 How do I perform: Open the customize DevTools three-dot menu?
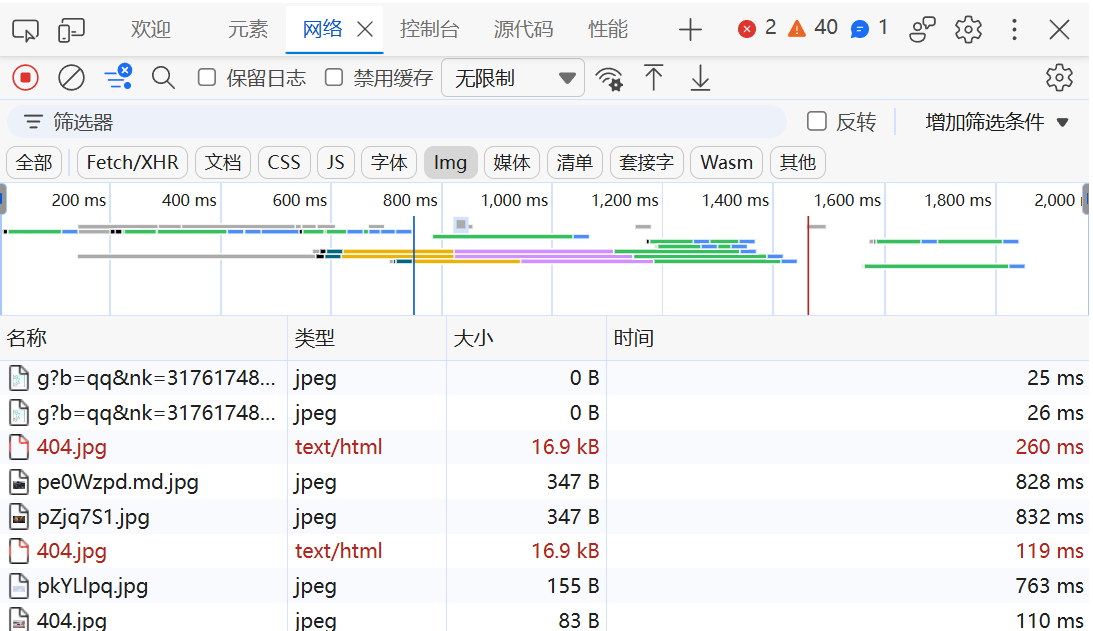(1014, 29)
